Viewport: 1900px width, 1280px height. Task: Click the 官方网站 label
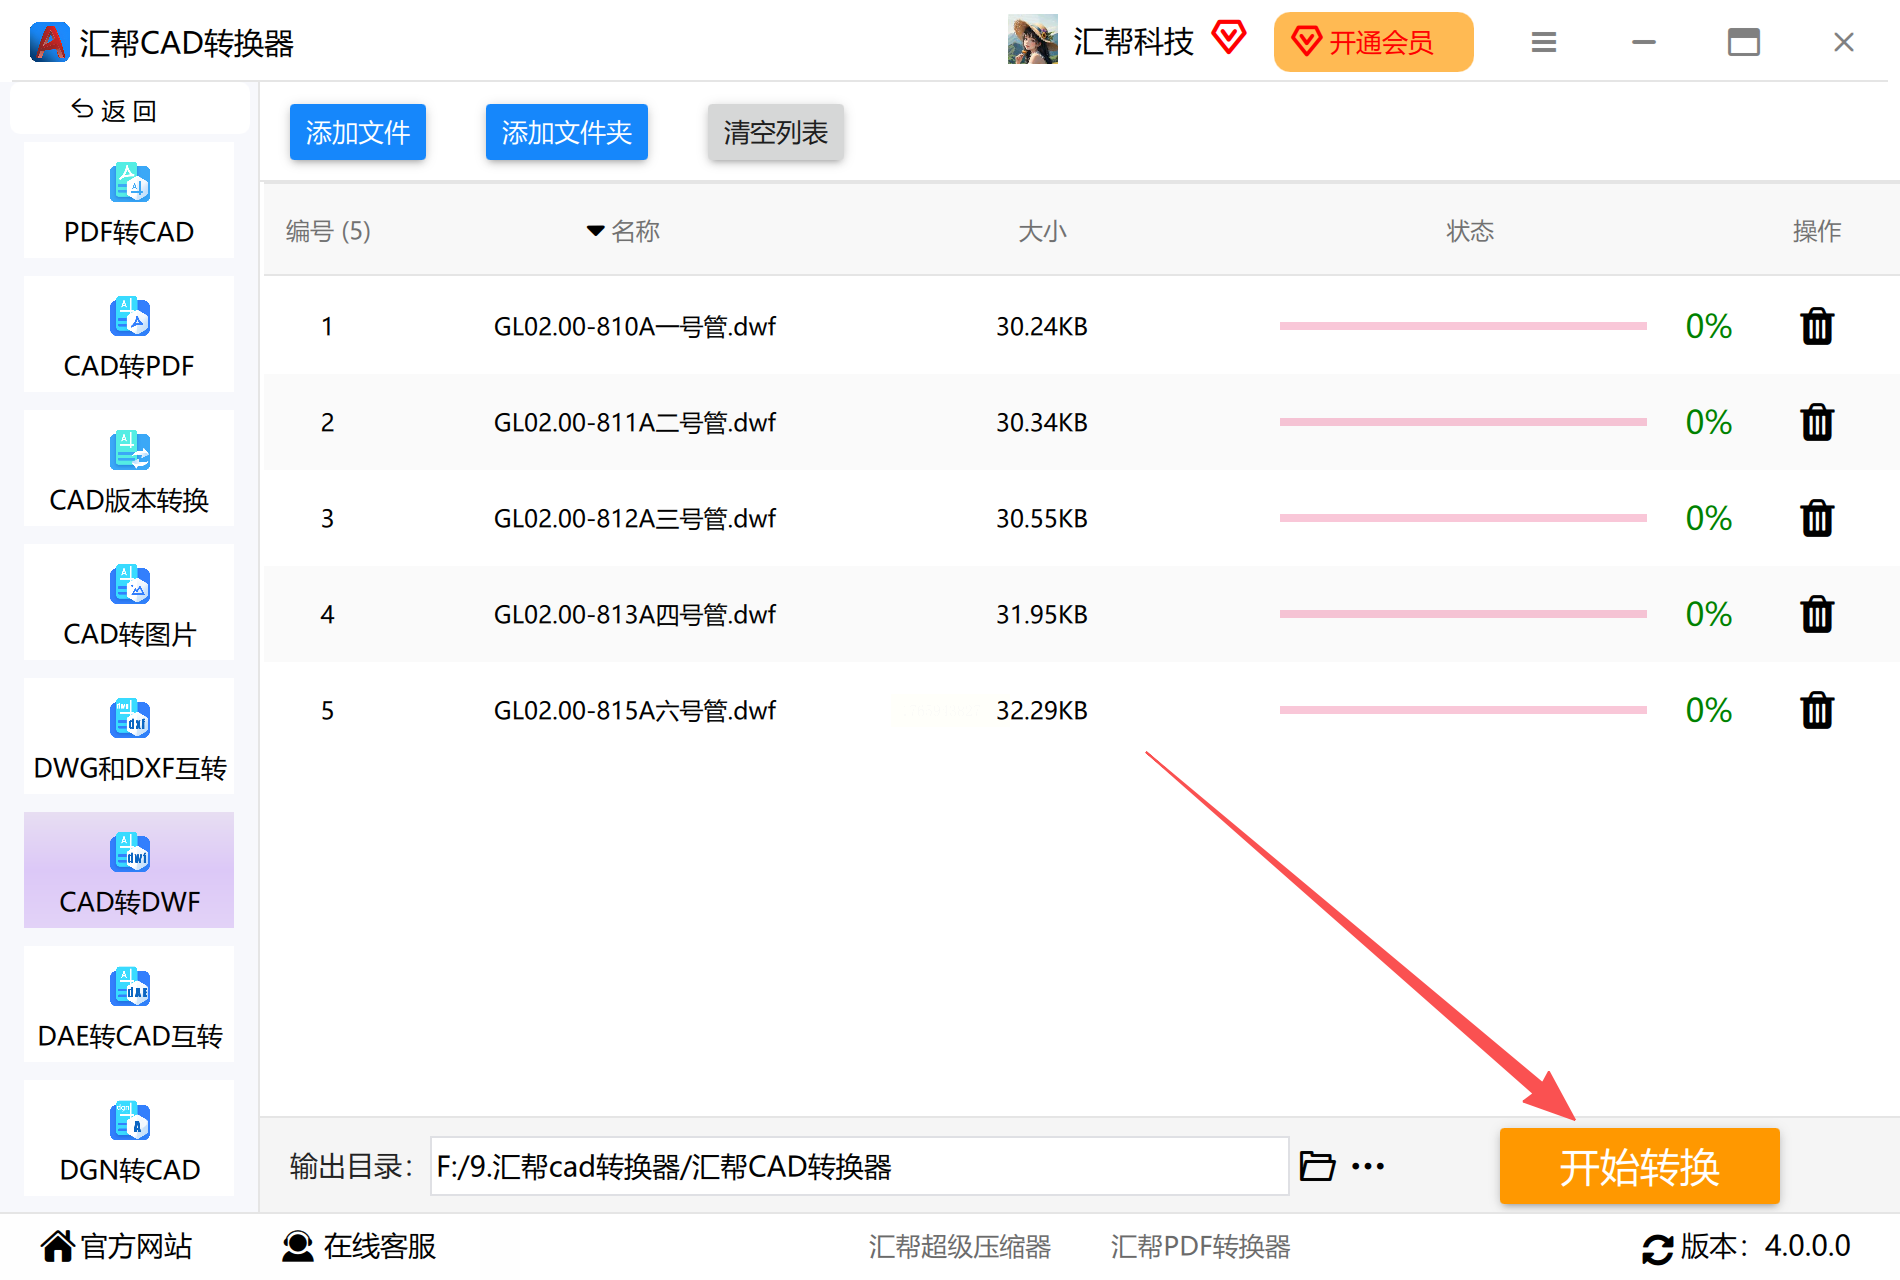click(x=137, y=1246)
